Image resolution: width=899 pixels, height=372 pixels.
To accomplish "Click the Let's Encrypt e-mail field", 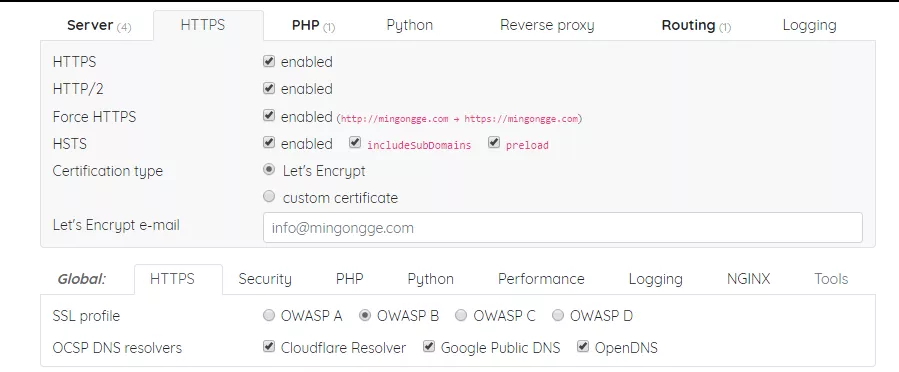I will click(562, 228).
